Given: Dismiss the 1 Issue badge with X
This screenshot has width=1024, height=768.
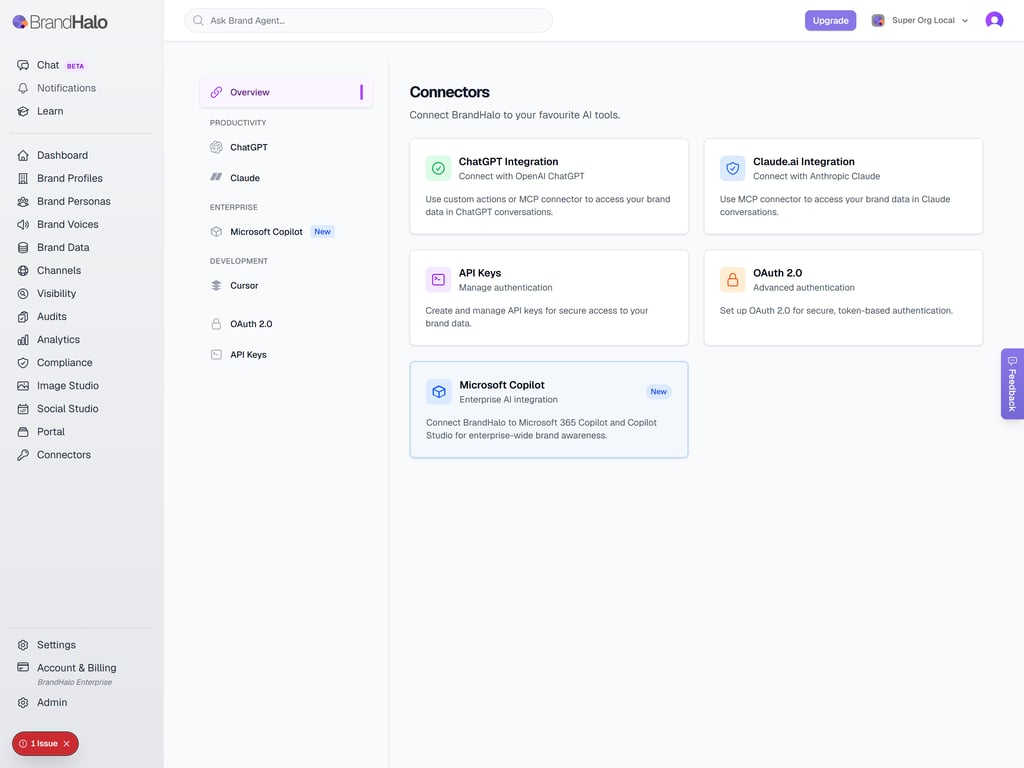Looking at the screenshot, I should pyautogui.click(x=67, y=744).
